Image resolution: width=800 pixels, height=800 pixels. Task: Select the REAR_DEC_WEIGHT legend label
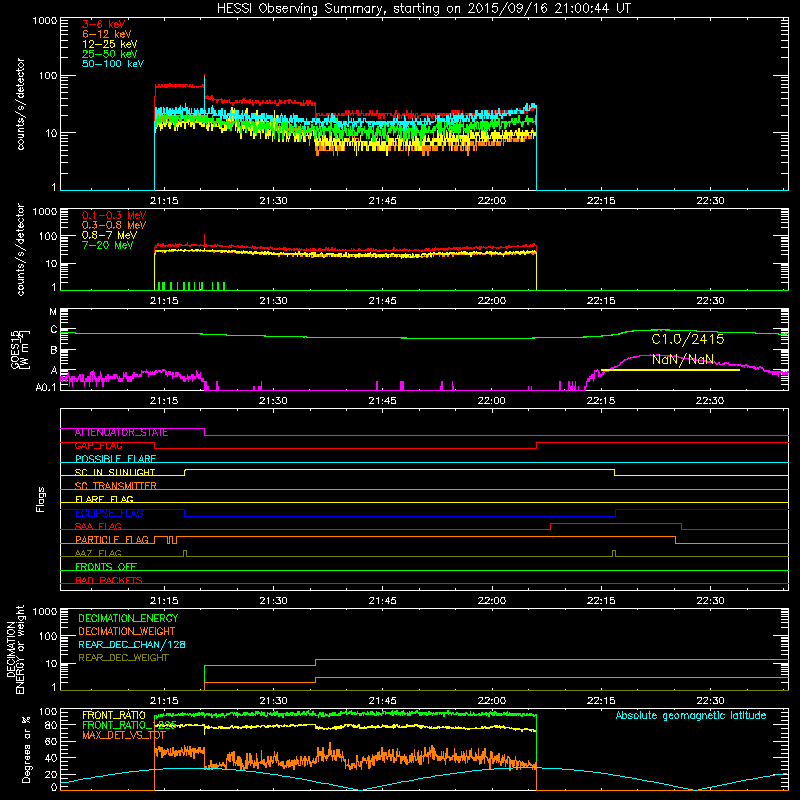pos(123,658)
